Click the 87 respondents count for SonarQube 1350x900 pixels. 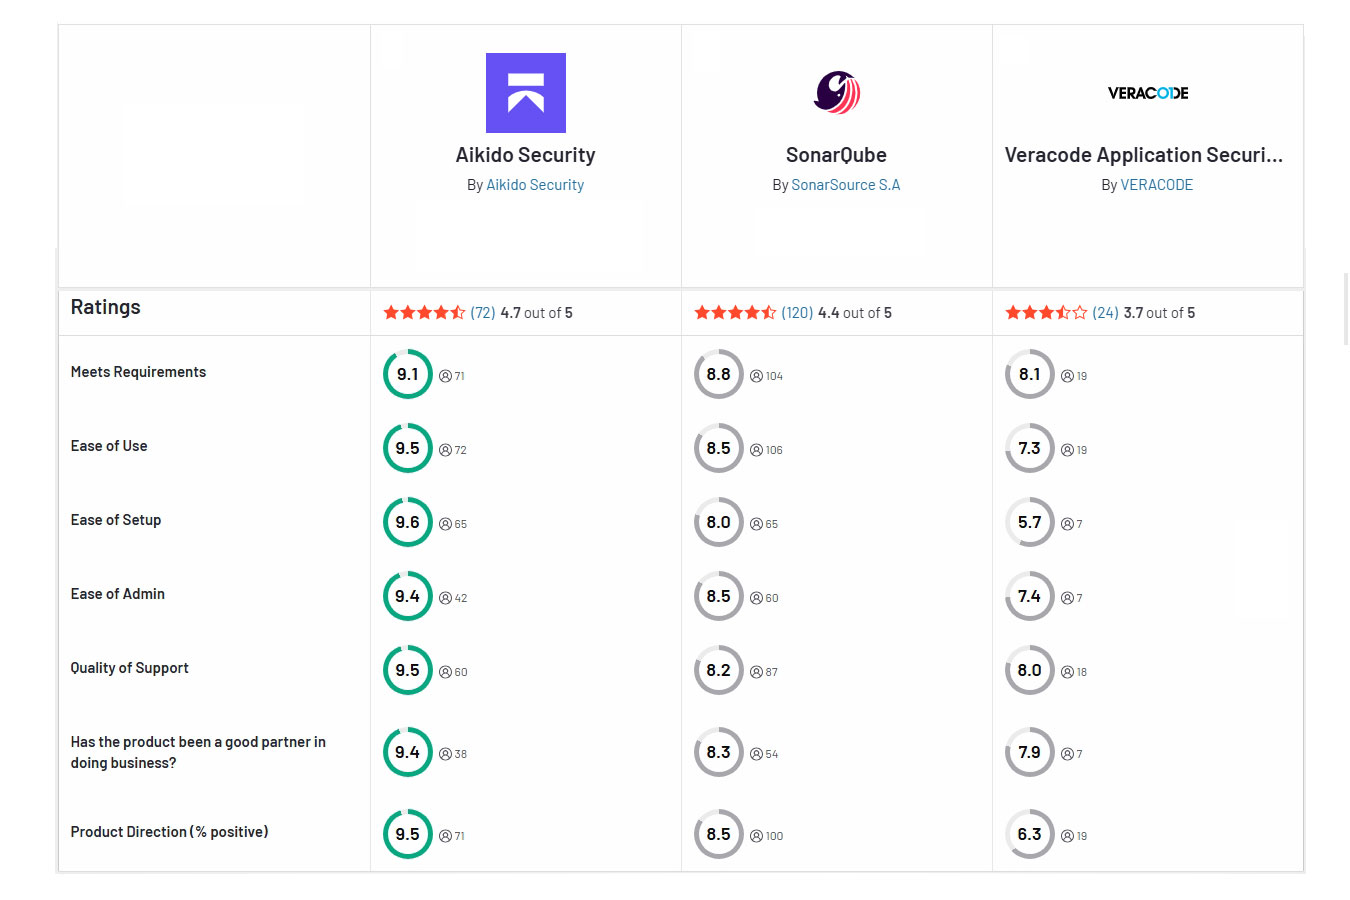764,672
